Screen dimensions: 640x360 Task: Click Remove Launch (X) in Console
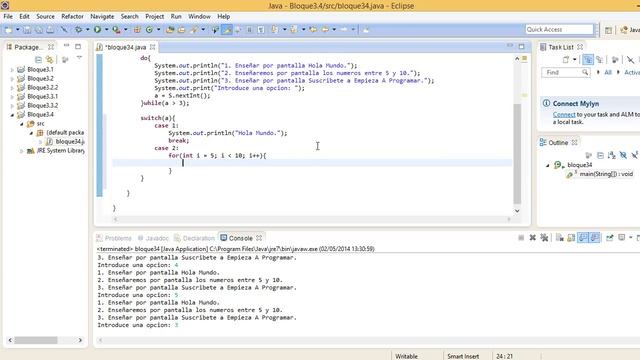pos(532,238)
